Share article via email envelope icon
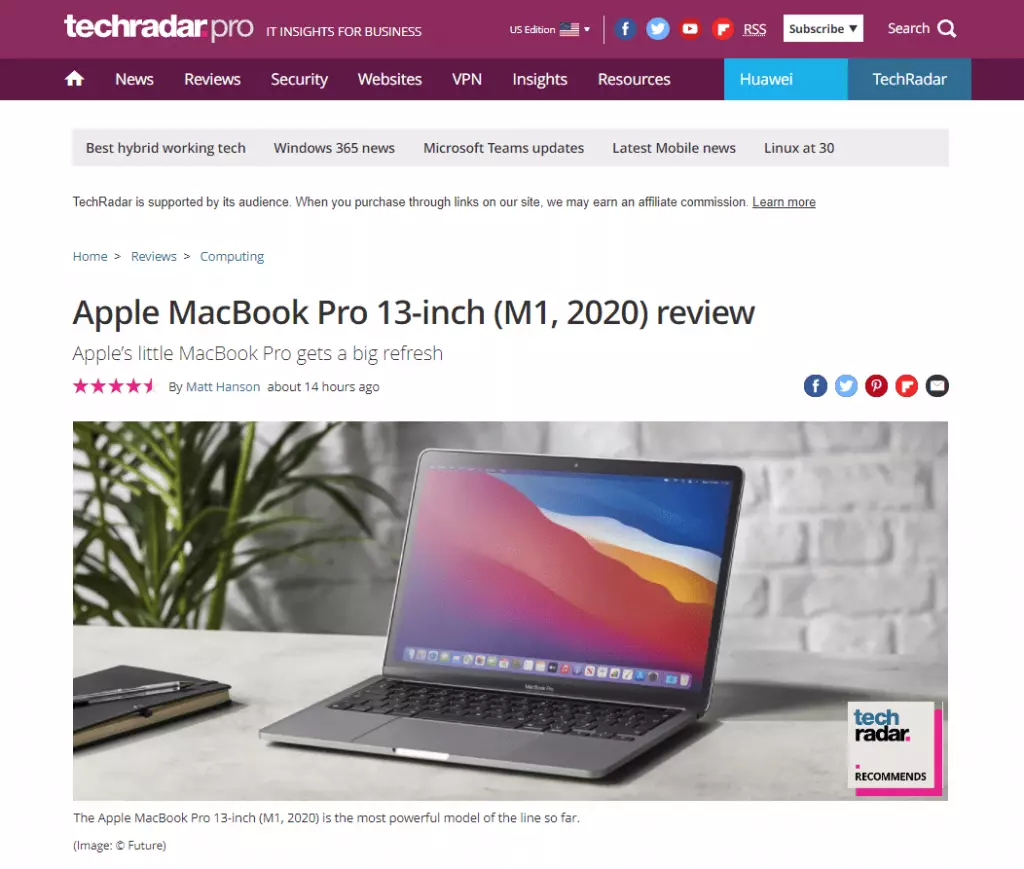The width and height of the screenshot is (1024, 869). tap(937, 386)
